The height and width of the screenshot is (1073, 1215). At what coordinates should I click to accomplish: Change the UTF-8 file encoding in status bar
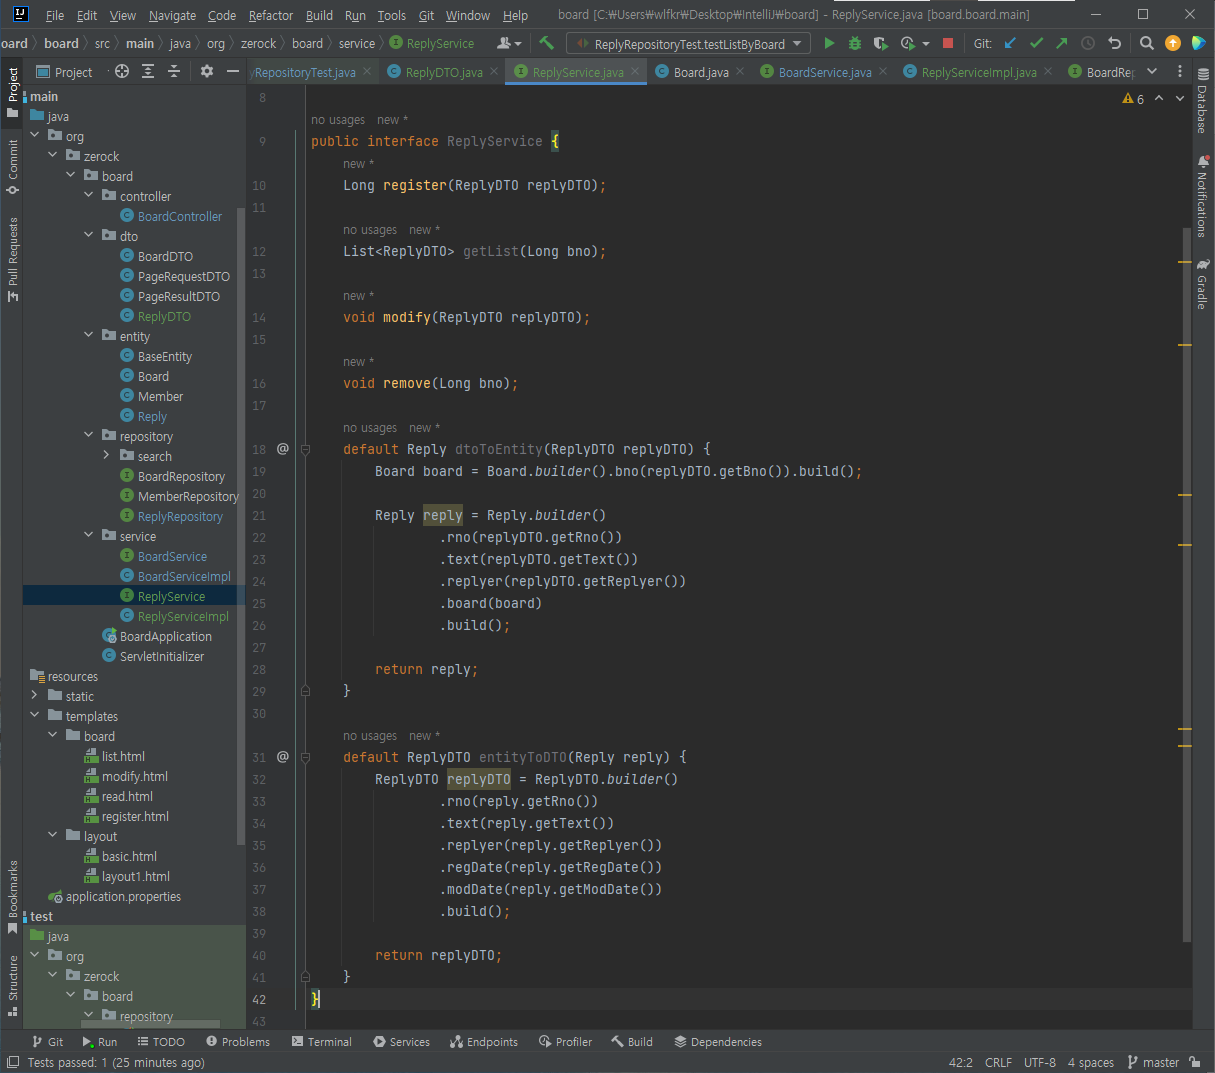pos(1040,1062)
